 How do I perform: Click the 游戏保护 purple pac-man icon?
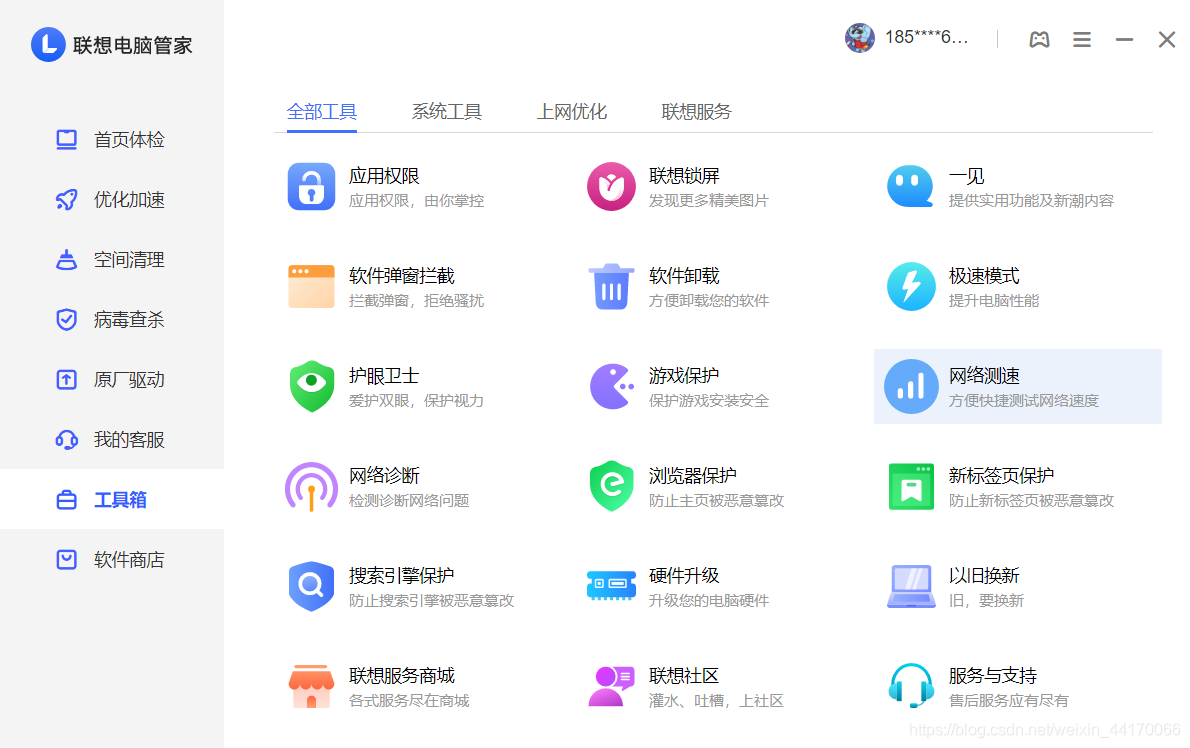pos(612,386)
